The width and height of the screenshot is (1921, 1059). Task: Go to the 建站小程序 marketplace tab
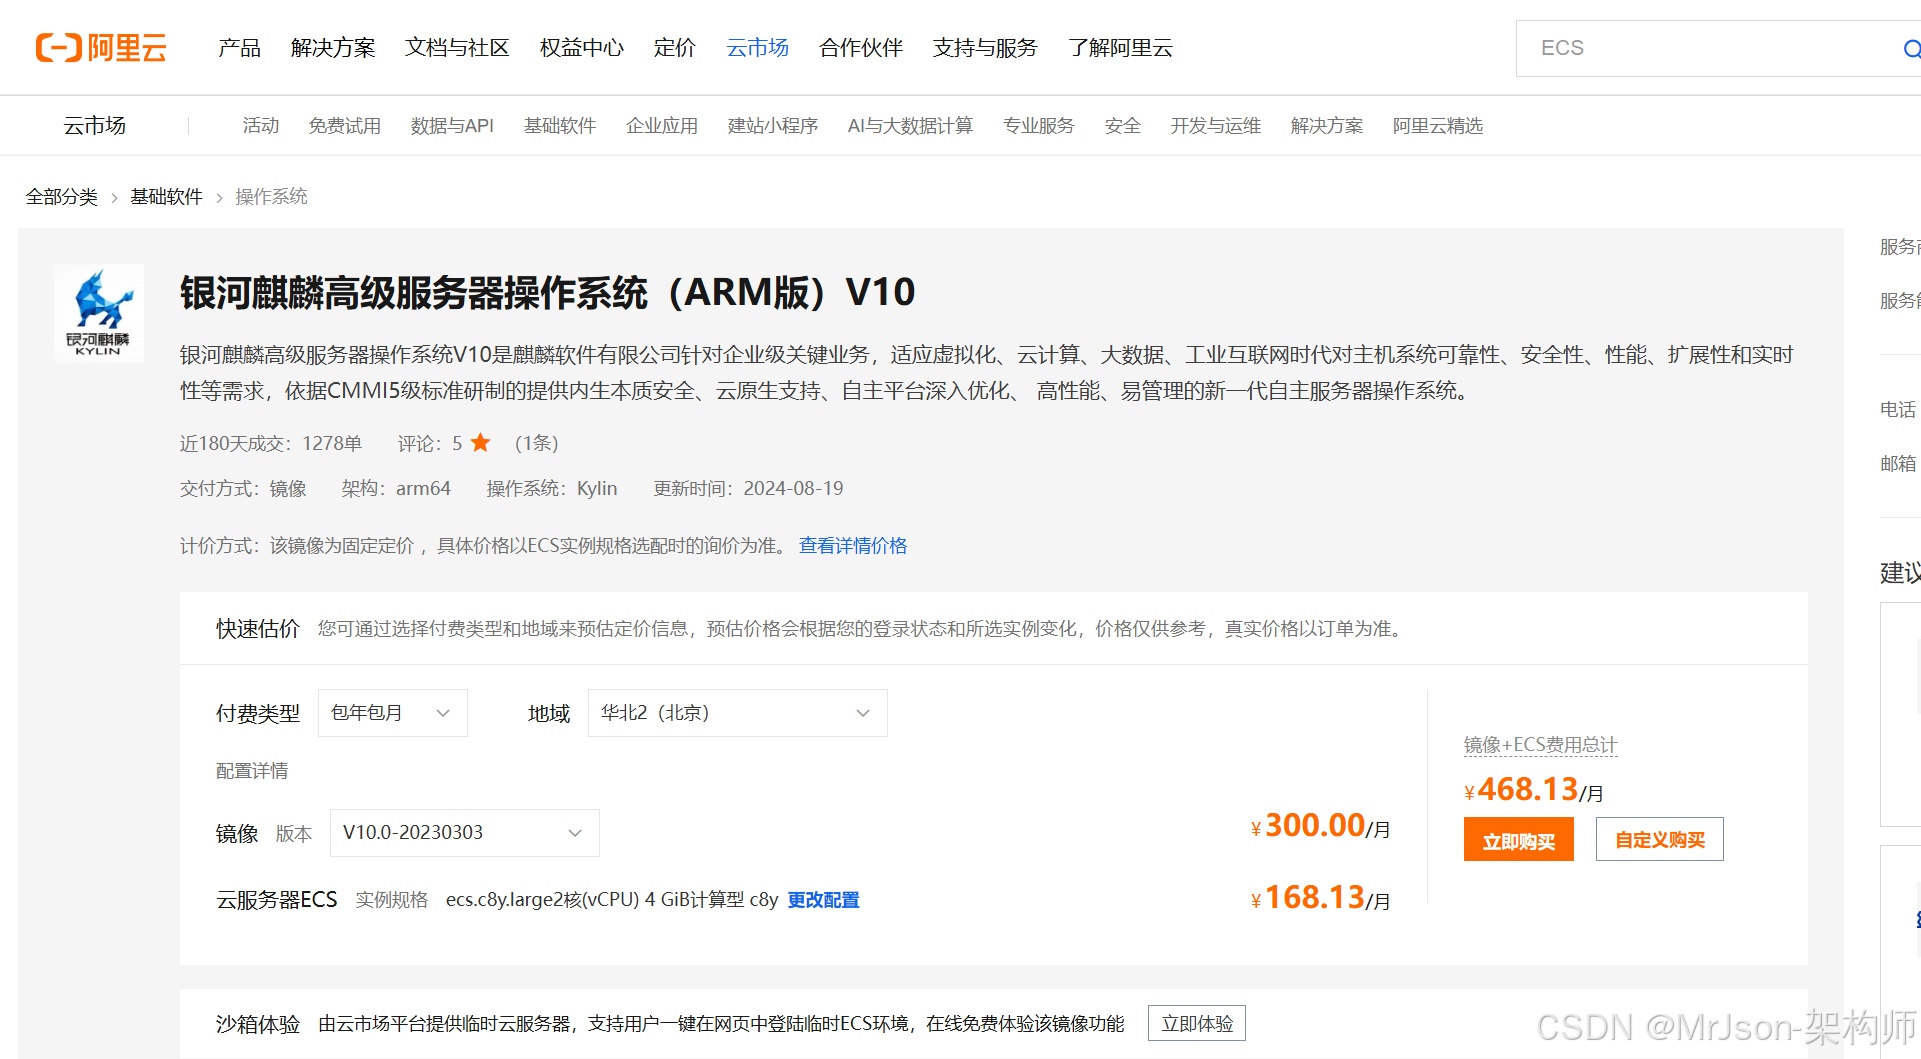click(x=773, y=126)
